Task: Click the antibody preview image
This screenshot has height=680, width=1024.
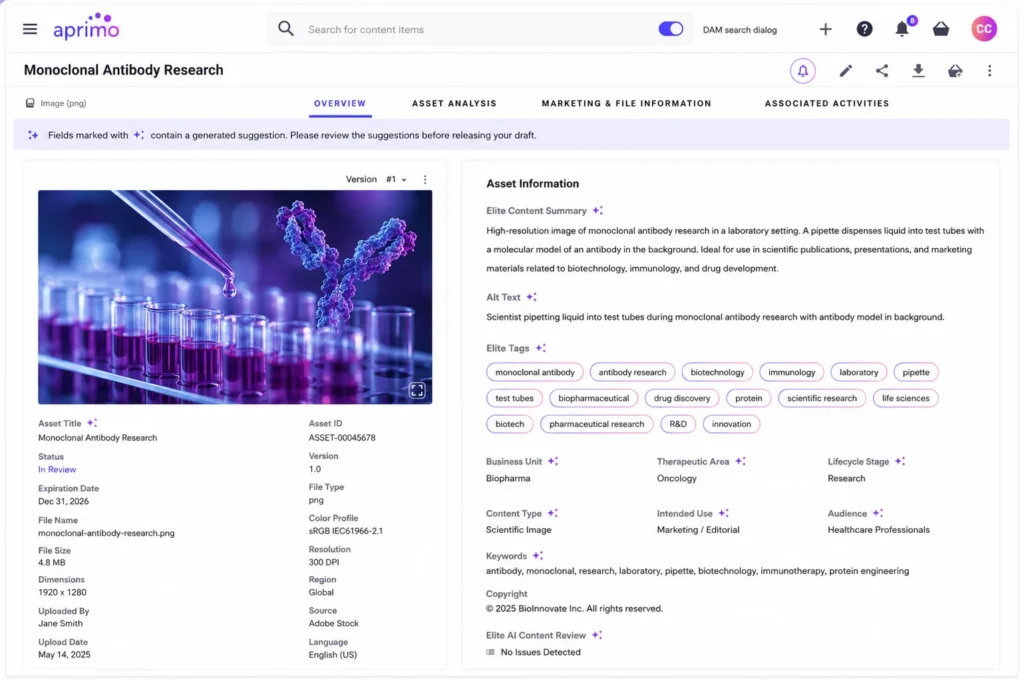Action: pyautogui.click(x=235, y=297)
